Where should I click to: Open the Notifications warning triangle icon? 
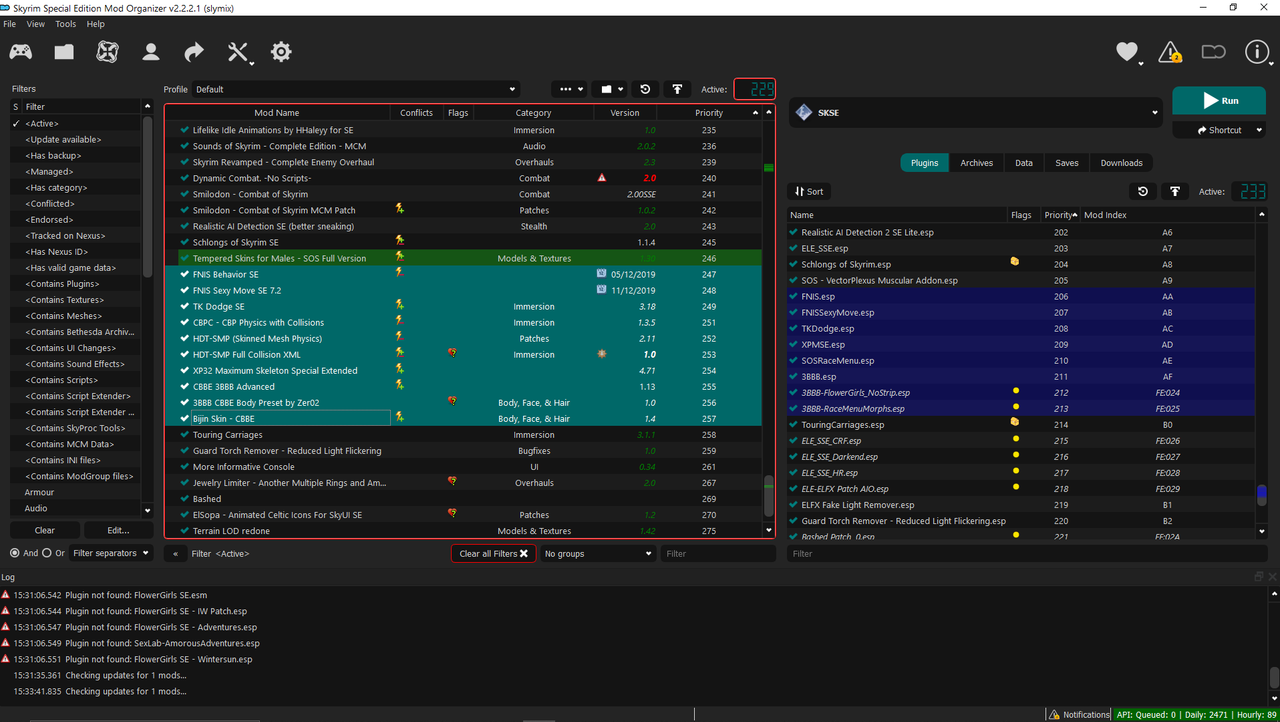[1170, 52]
